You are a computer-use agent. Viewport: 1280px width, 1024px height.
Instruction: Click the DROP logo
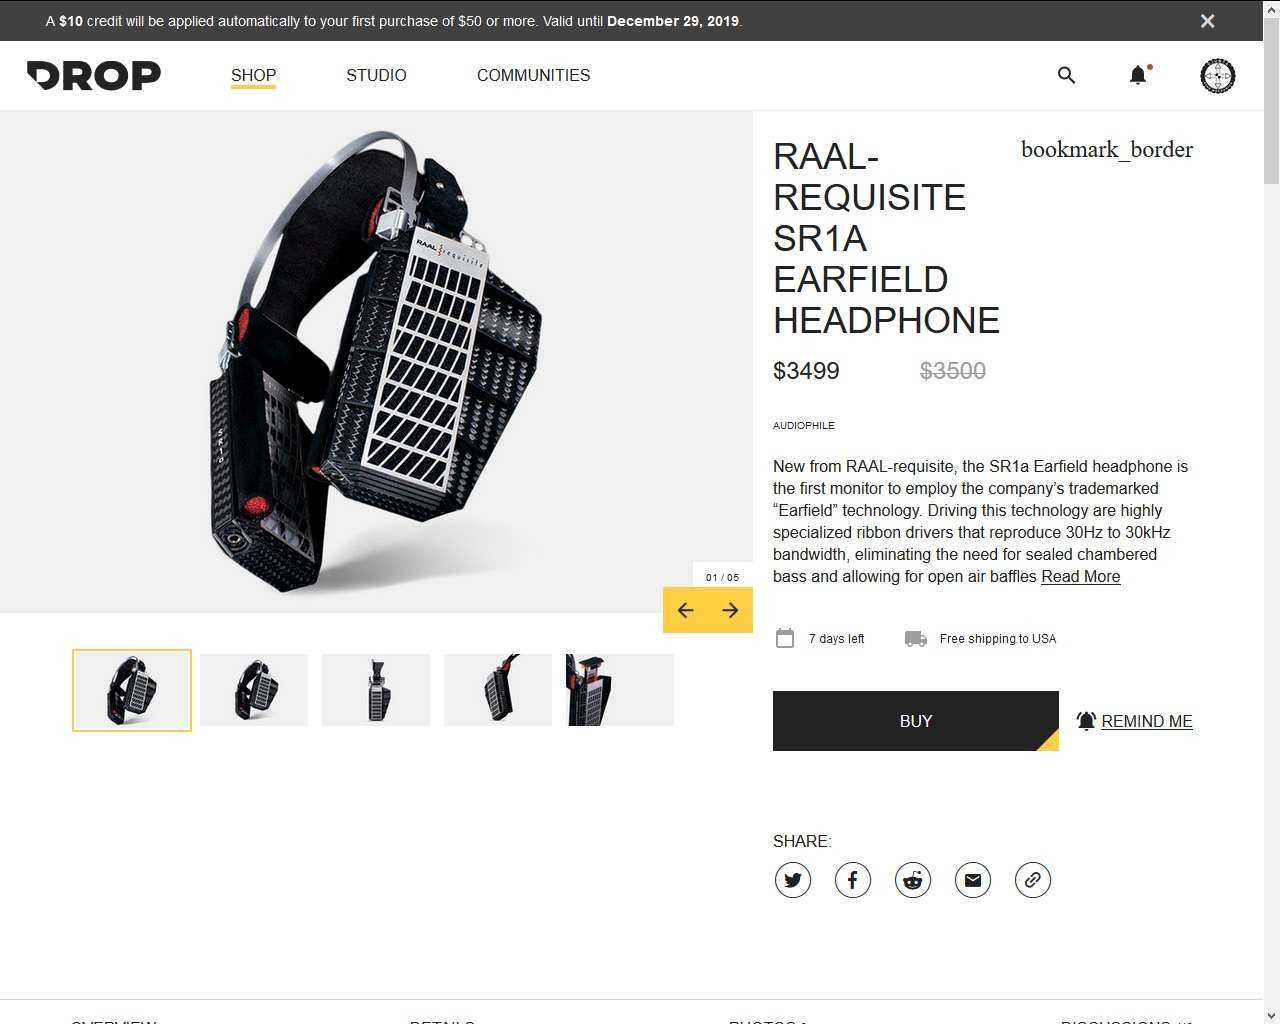(94, 75)
